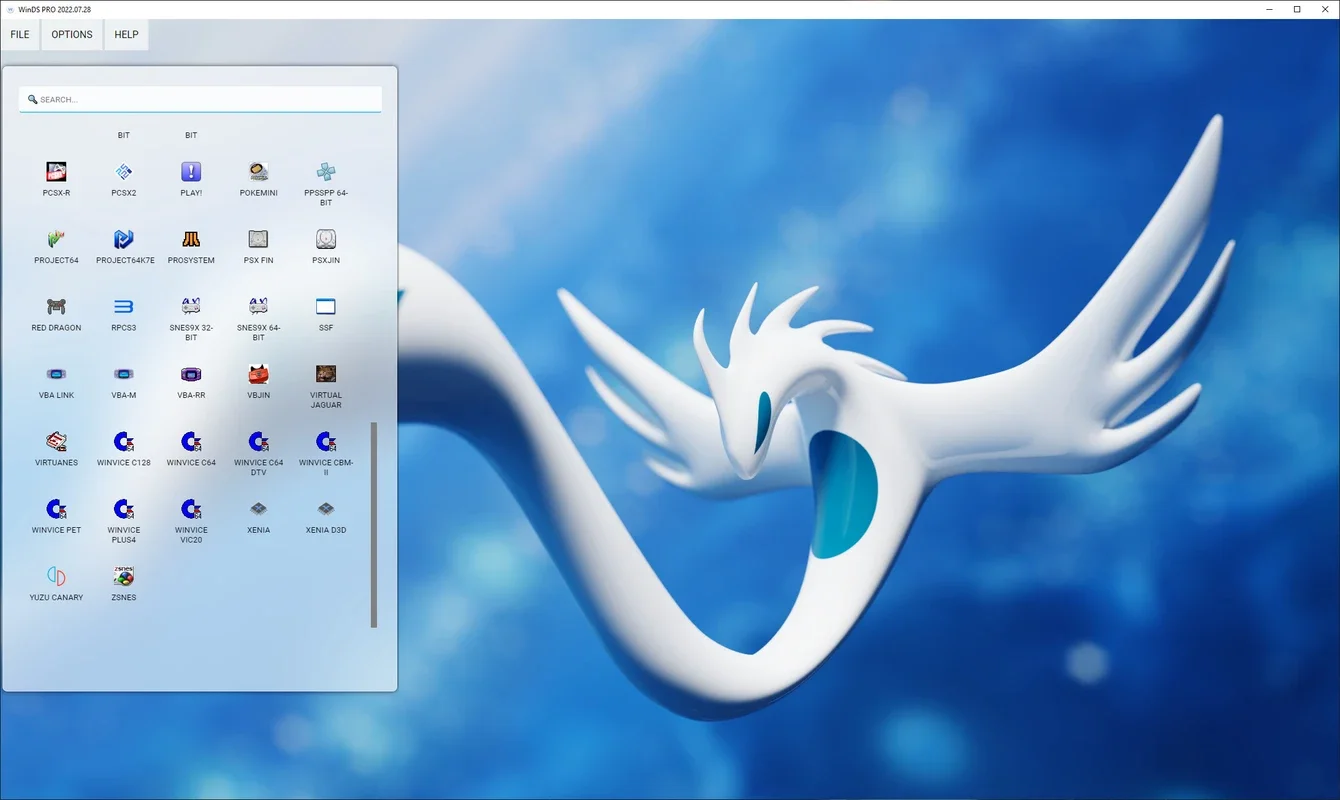Screen dimensions: 1340x800
Task: Click the emulator SEARCH field
Action: pyautogui.click(x=200, y=99)
